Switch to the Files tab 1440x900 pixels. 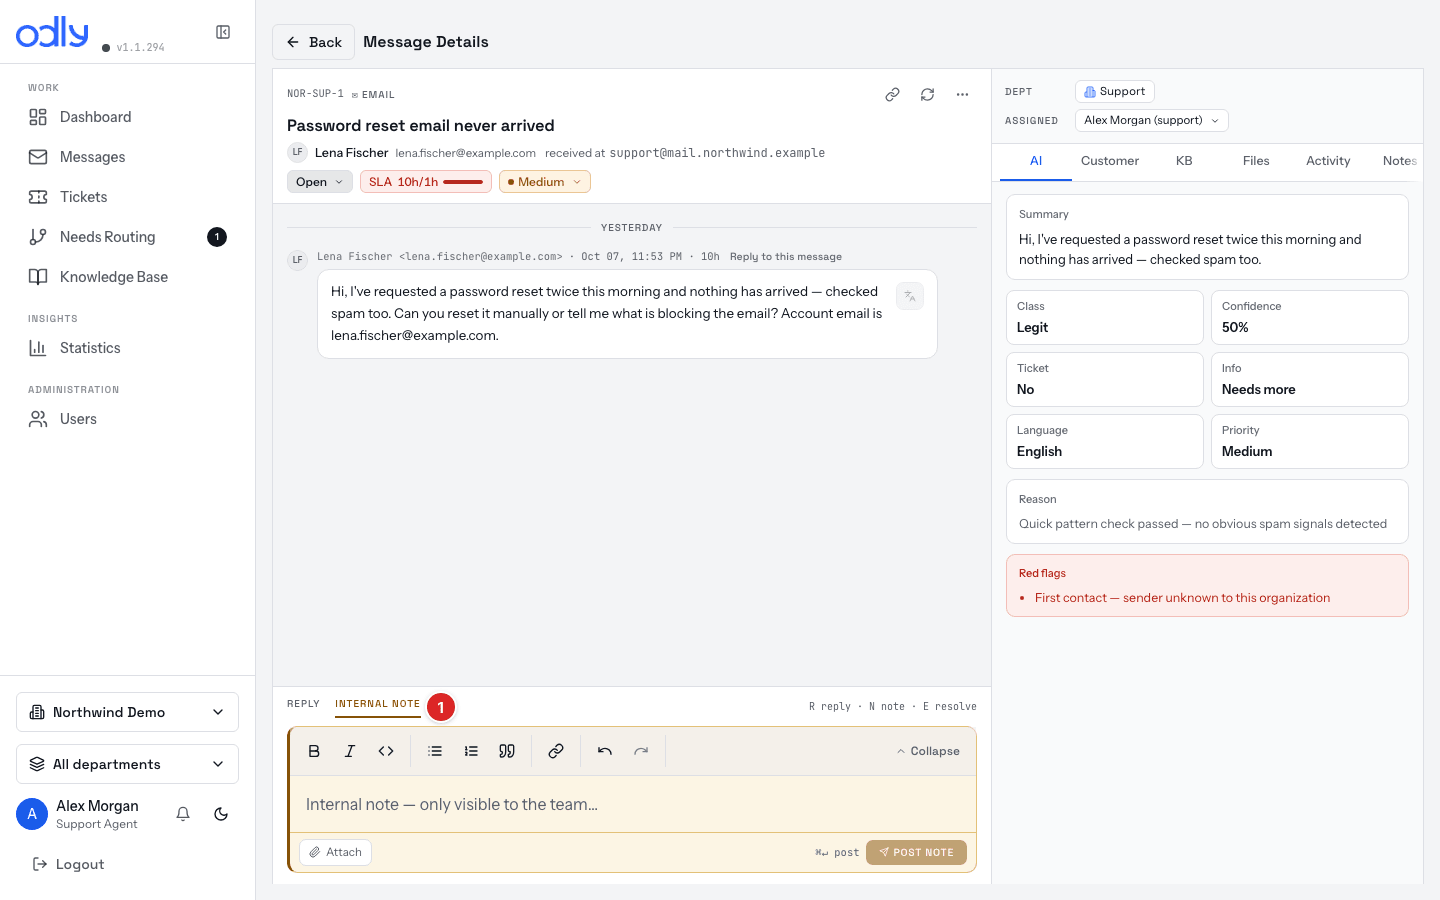pyautogui.click(x=1256, y=161)
